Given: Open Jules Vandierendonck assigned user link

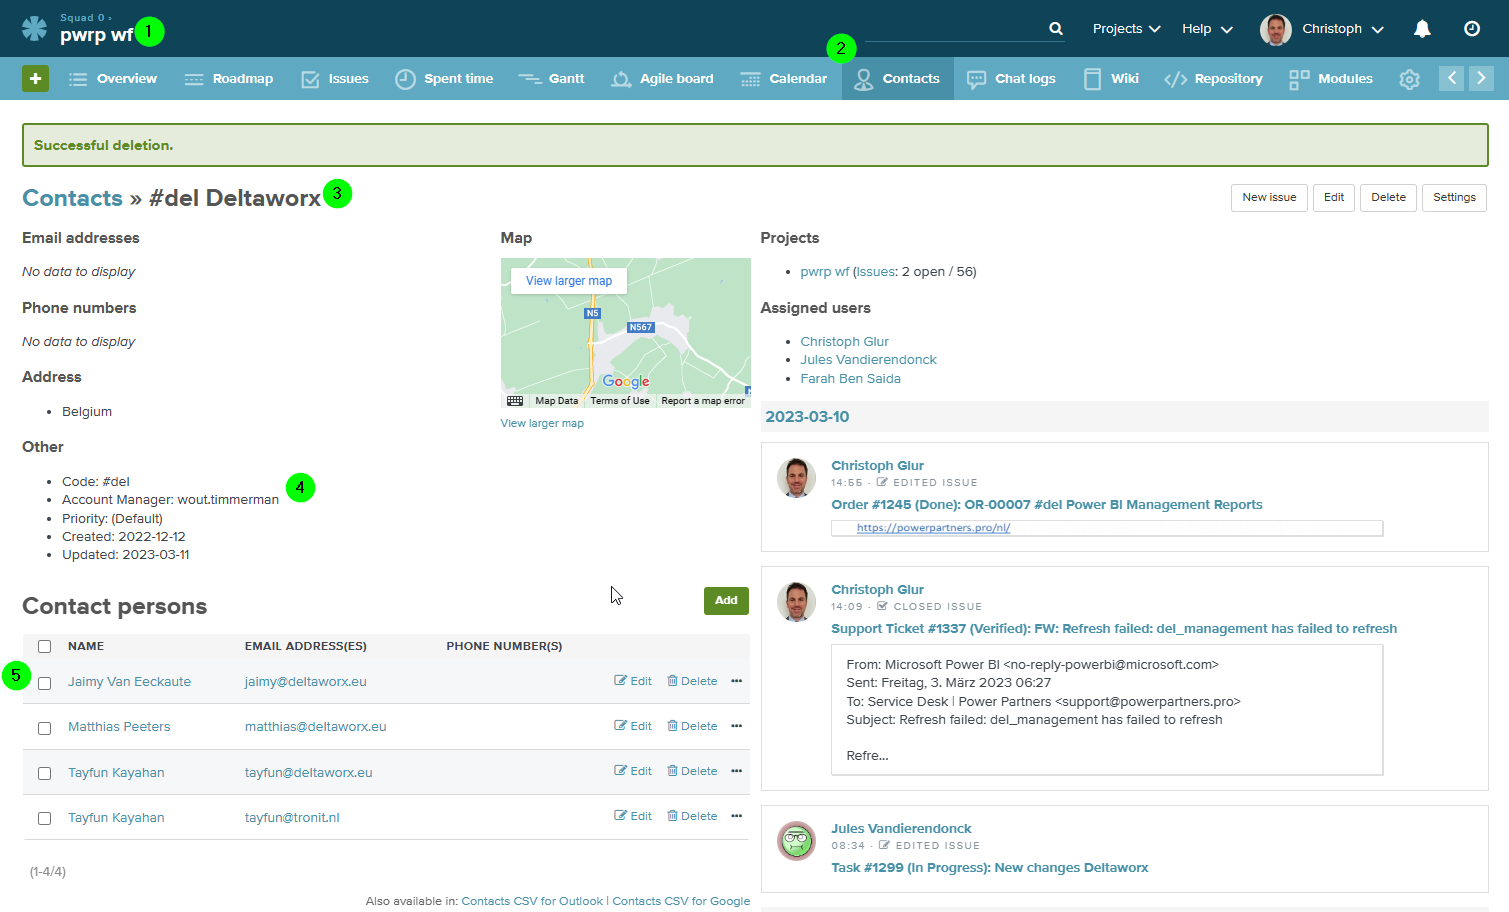Looking at the screenshot, I should (868, 360).
